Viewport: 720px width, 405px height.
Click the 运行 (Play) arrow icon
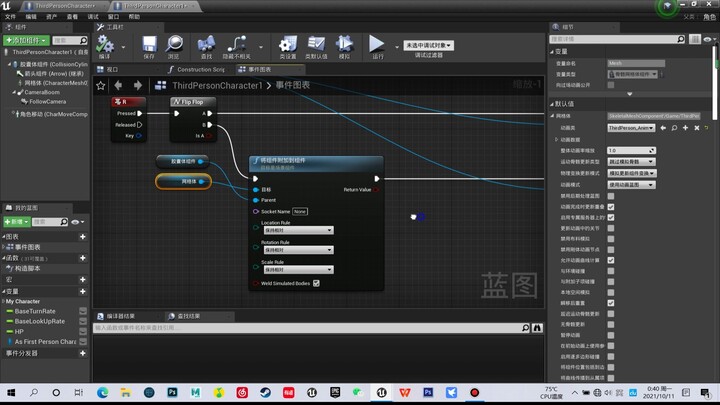[x=377, y=44]
